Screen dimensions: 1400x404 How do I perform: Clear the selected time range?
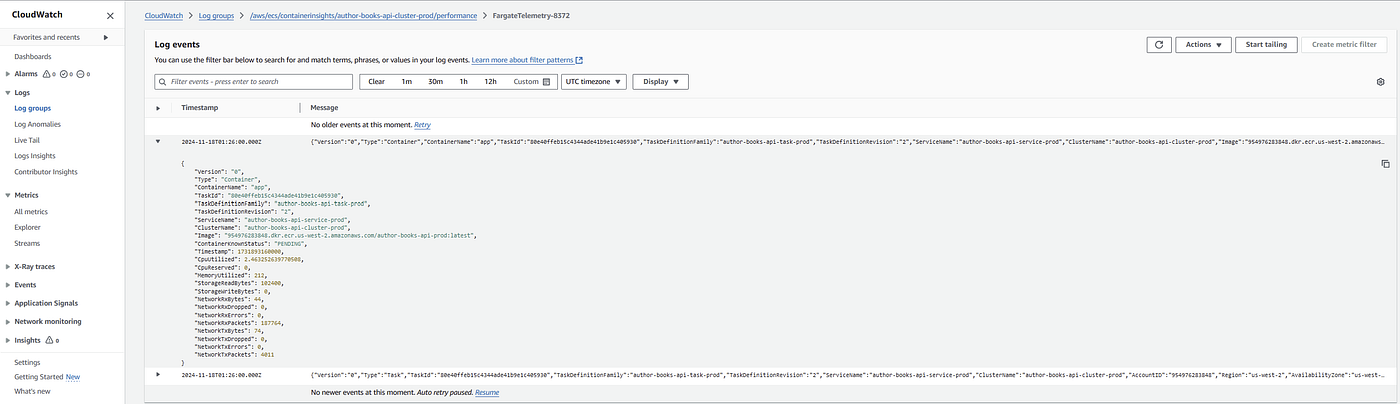point(376,82)
